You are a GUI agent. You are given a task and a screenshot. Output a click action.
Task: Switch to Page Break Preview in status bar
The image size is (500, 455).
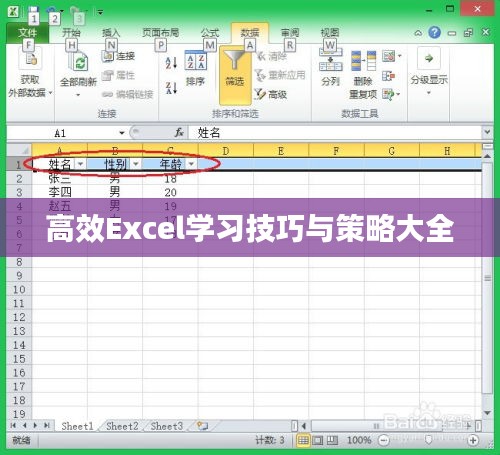[x=332, y=440]
